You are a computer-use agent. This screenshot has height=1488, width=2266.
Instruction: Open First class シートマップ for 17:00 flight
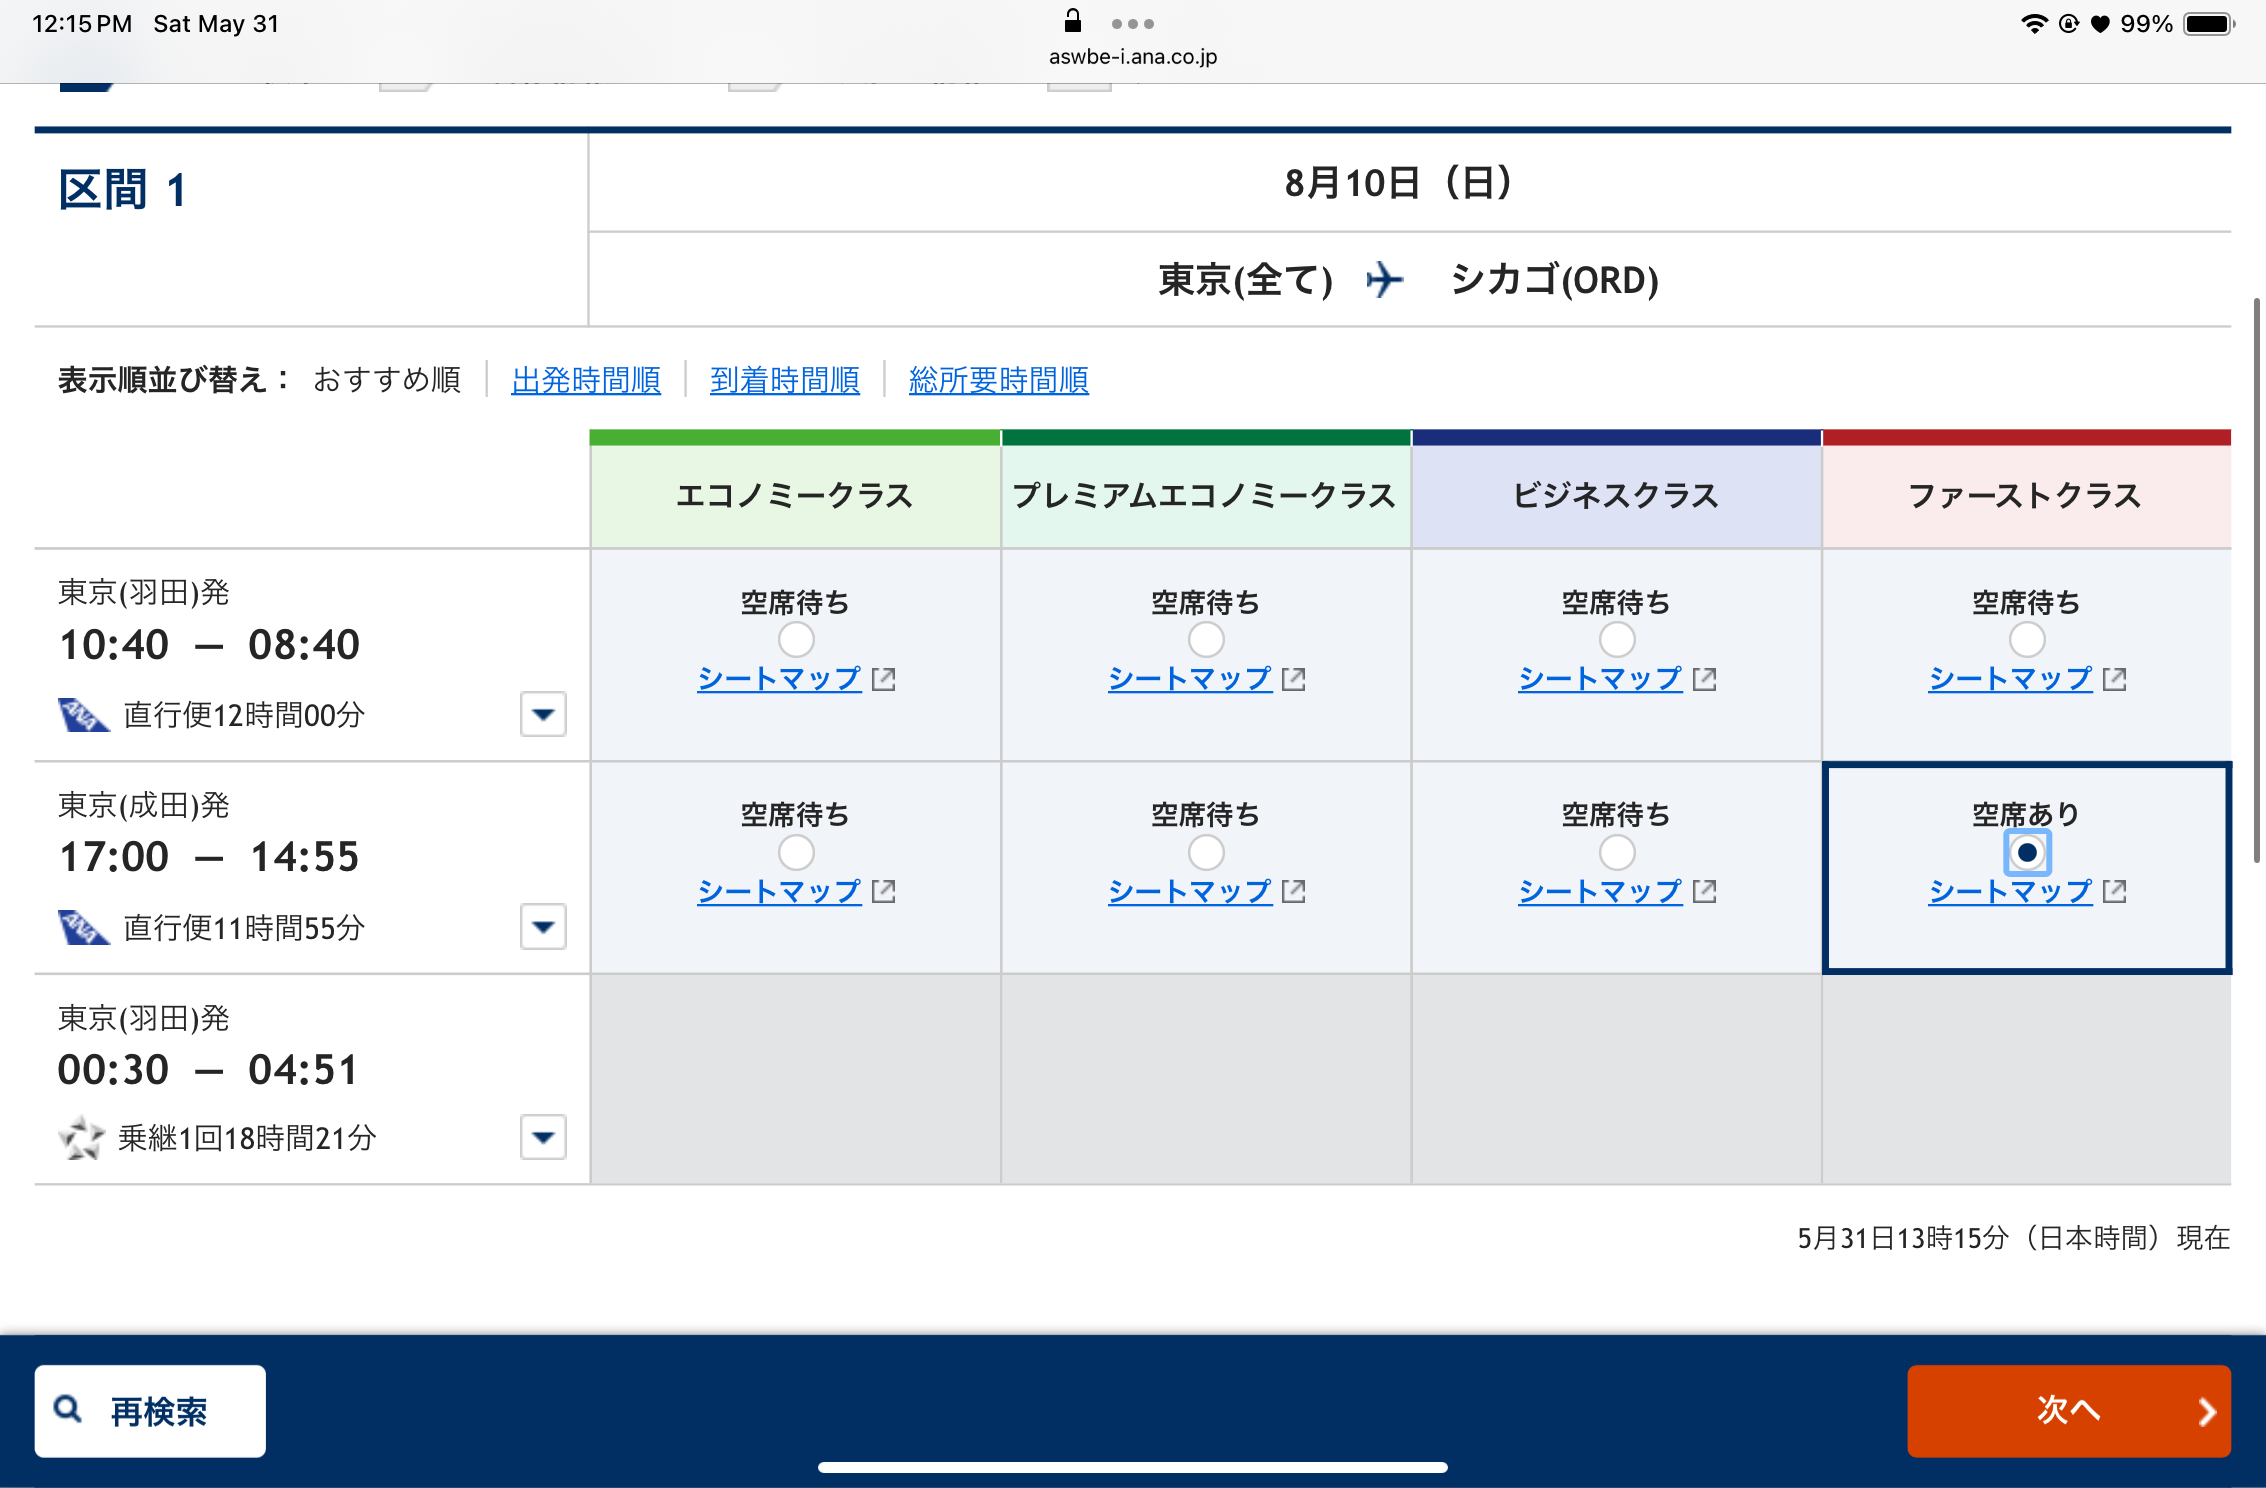tap(2011, 891)
